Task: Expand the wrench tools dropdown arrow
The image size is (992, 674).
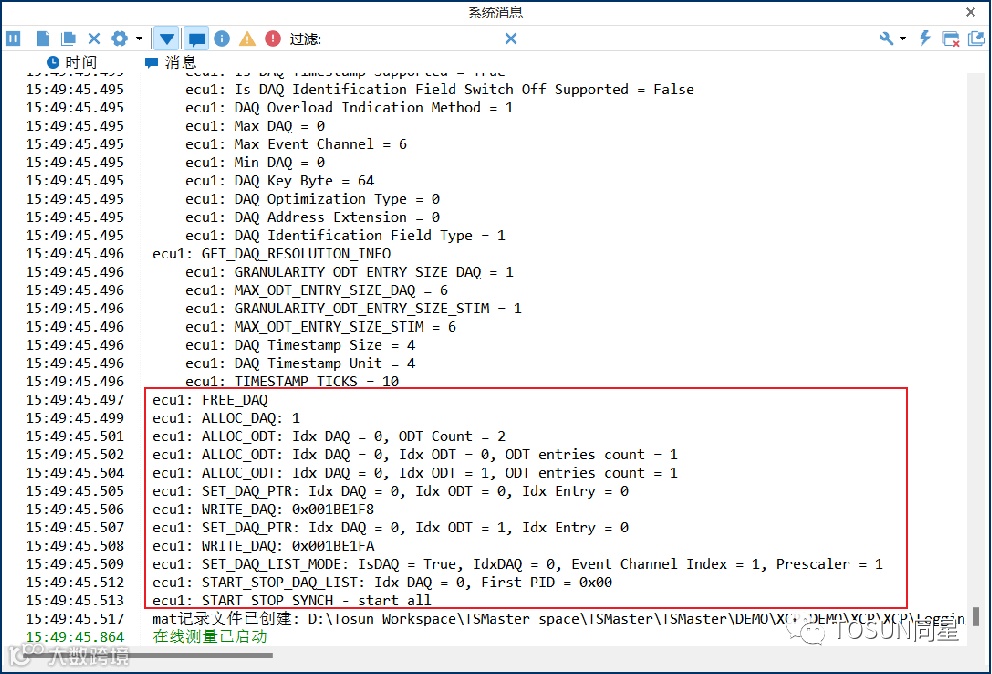Action: pyautogui.click(x=903, y=39)
